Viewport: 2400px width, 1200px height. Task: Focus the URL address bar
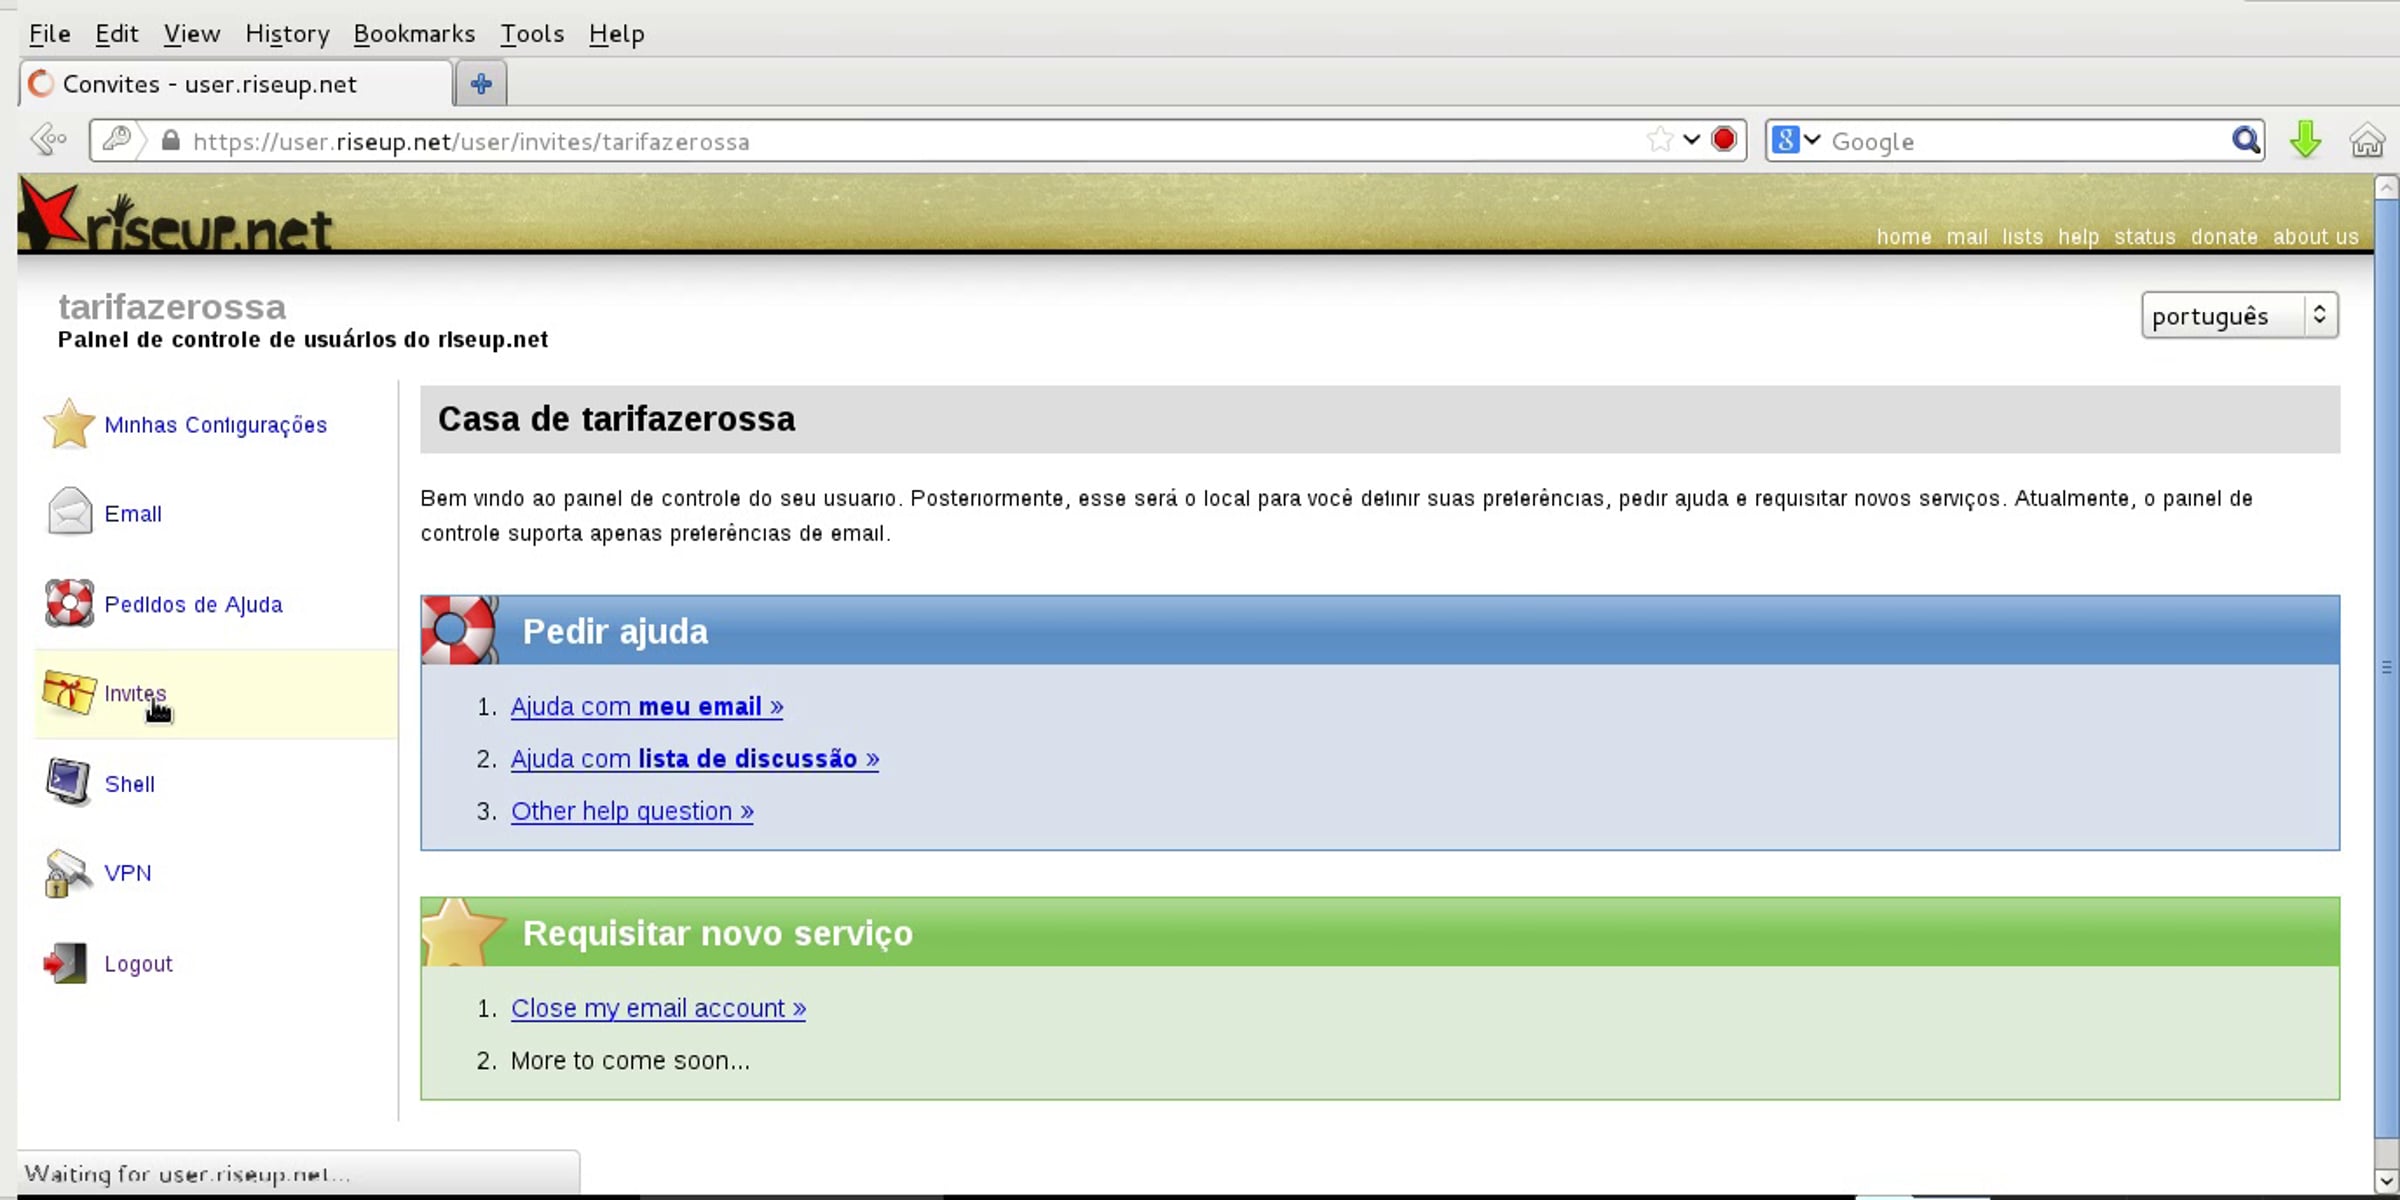point(918,141)
